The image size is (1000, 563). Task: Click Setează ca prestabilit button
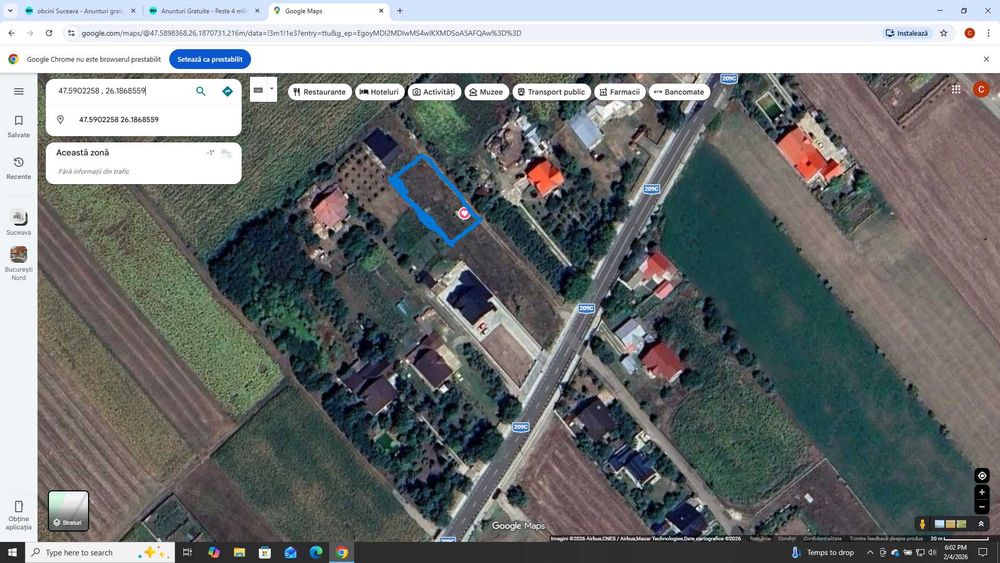[210, 59]
